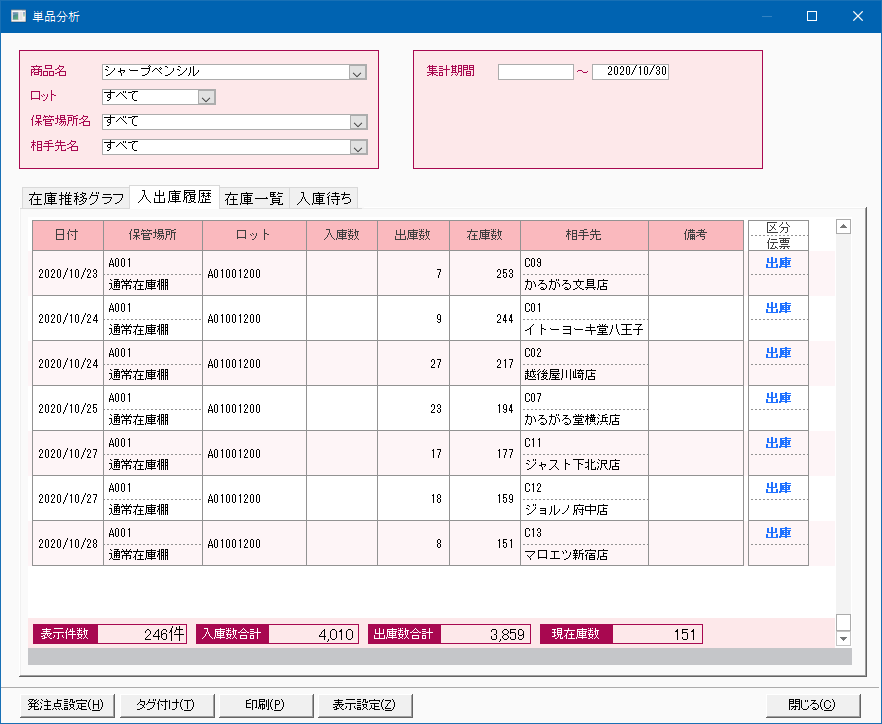
Task: Select the 在庫一覧 tab
Action: pos(253,198)
